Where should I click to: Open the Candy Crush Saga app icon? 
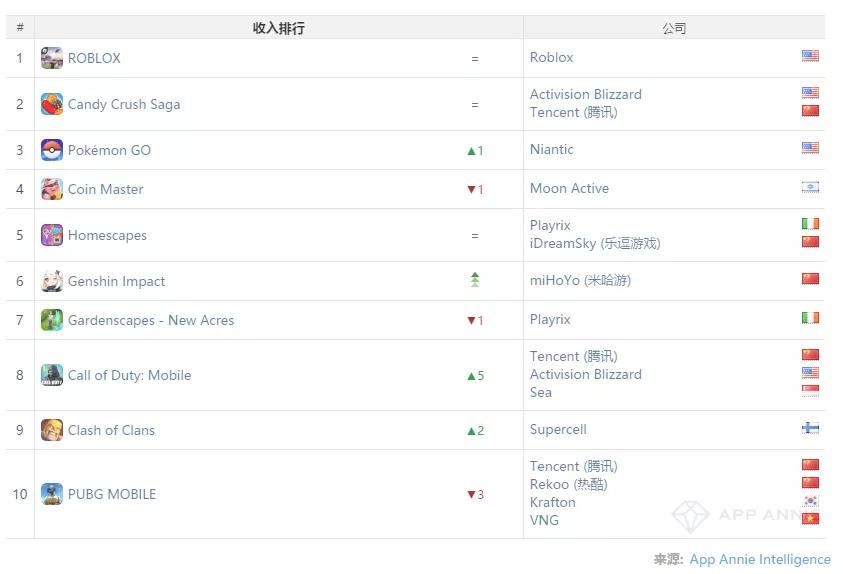(52, 104)
